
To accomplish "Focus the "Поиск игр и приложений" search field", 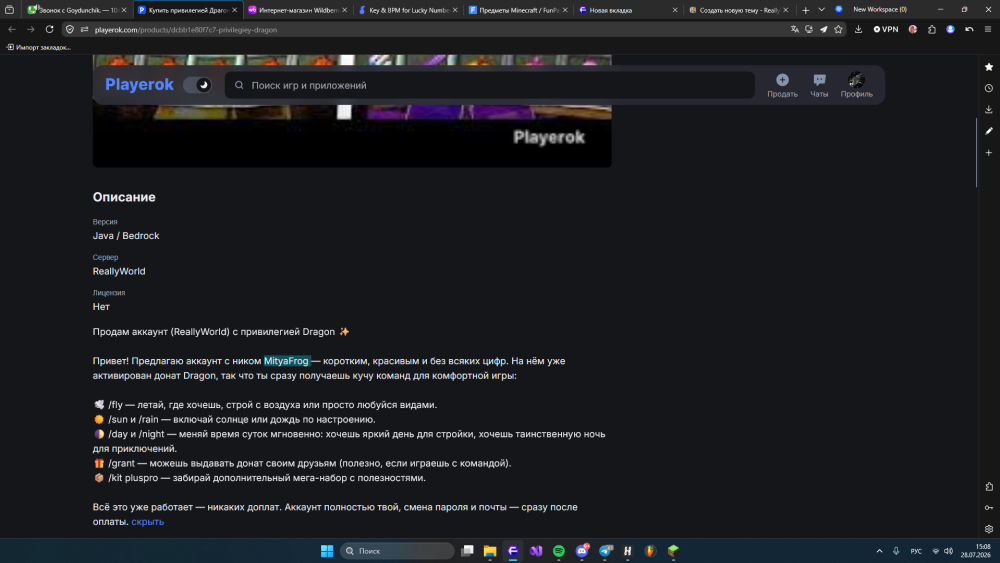I will [x=489, y=85].
